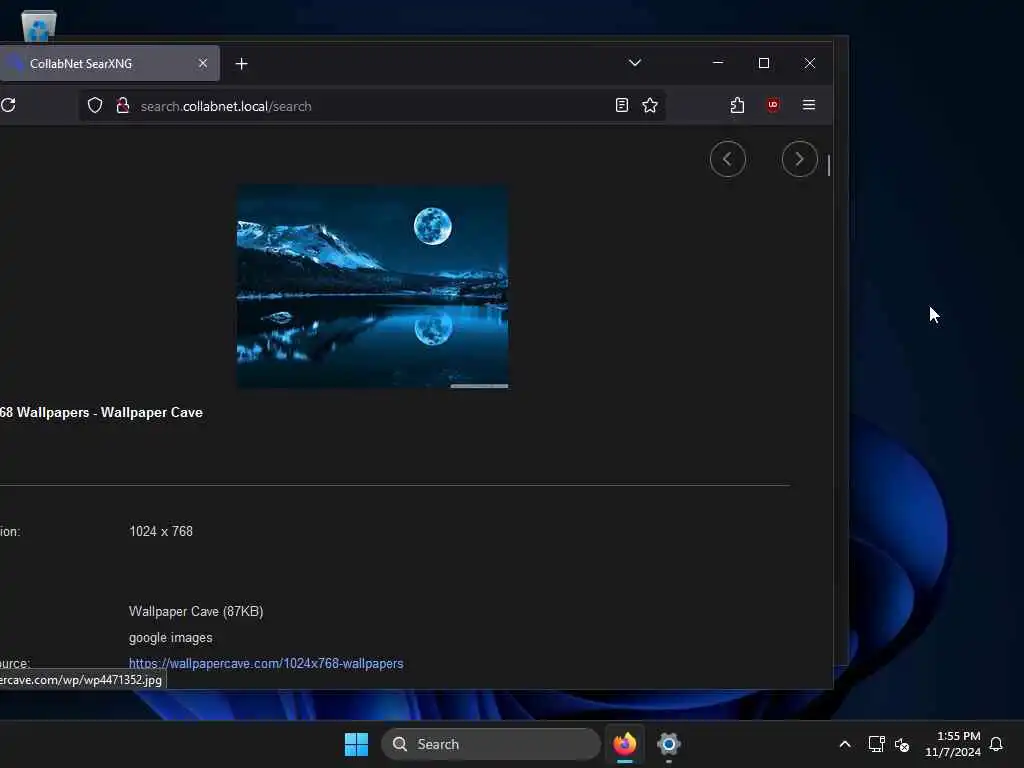Maximize the Firefox window
1024x768 pixels.
coord(763,63)
